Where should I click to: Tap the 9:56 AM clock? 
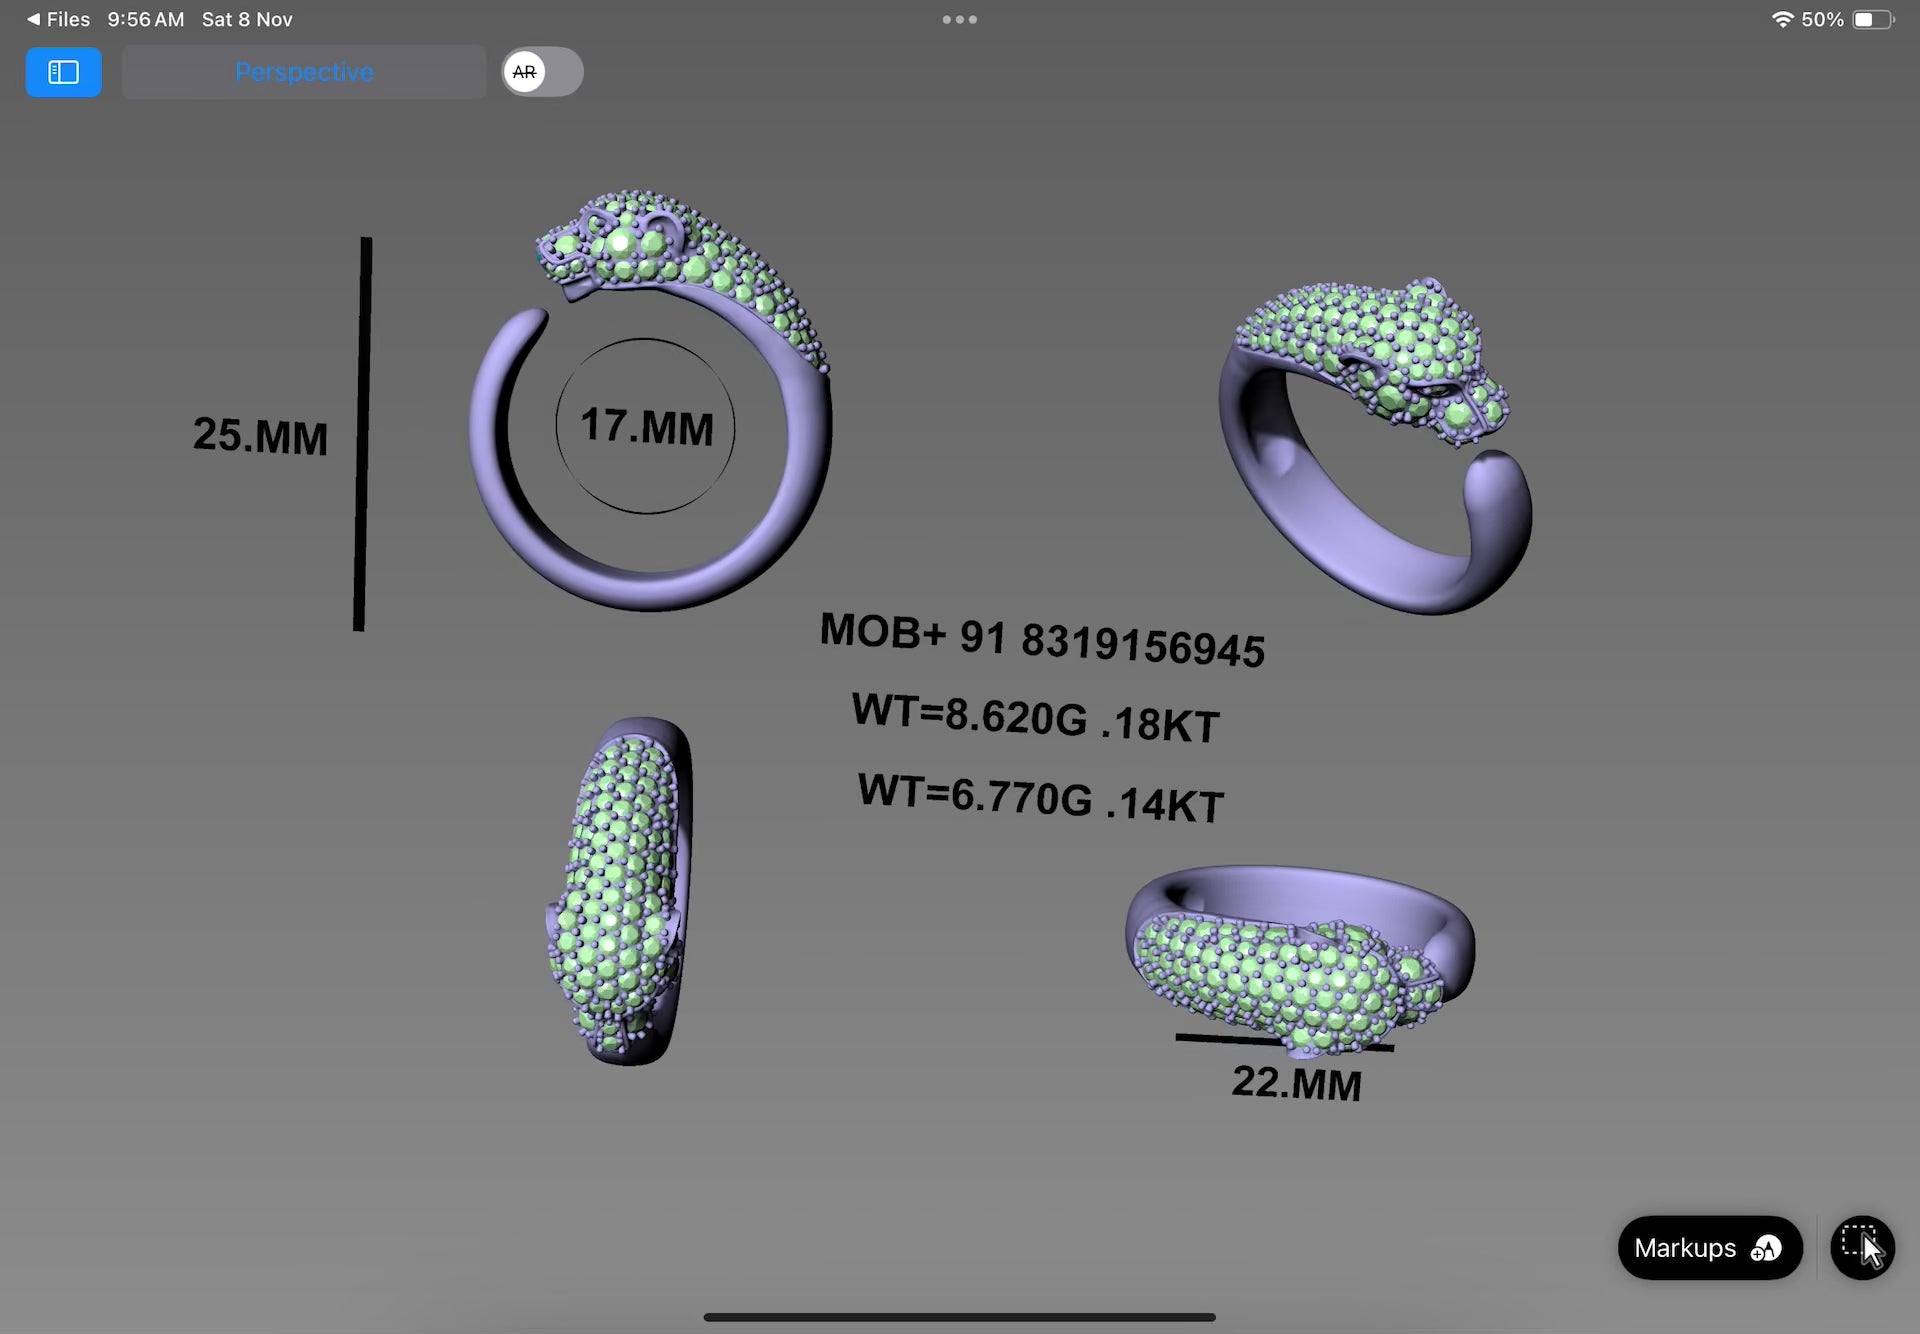point(146,19)
